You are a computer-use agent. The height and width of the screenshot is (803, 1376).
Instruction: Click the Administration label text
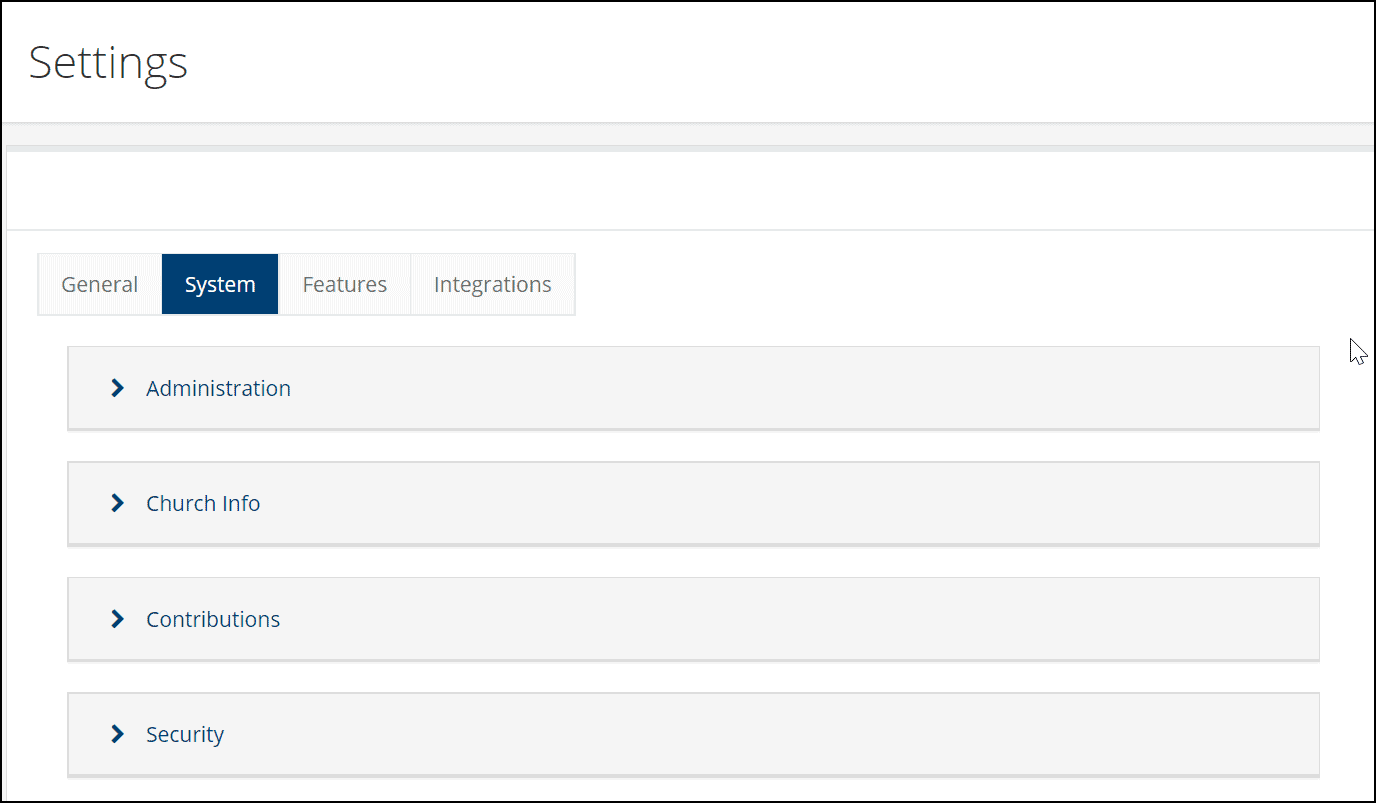point(218,388)
